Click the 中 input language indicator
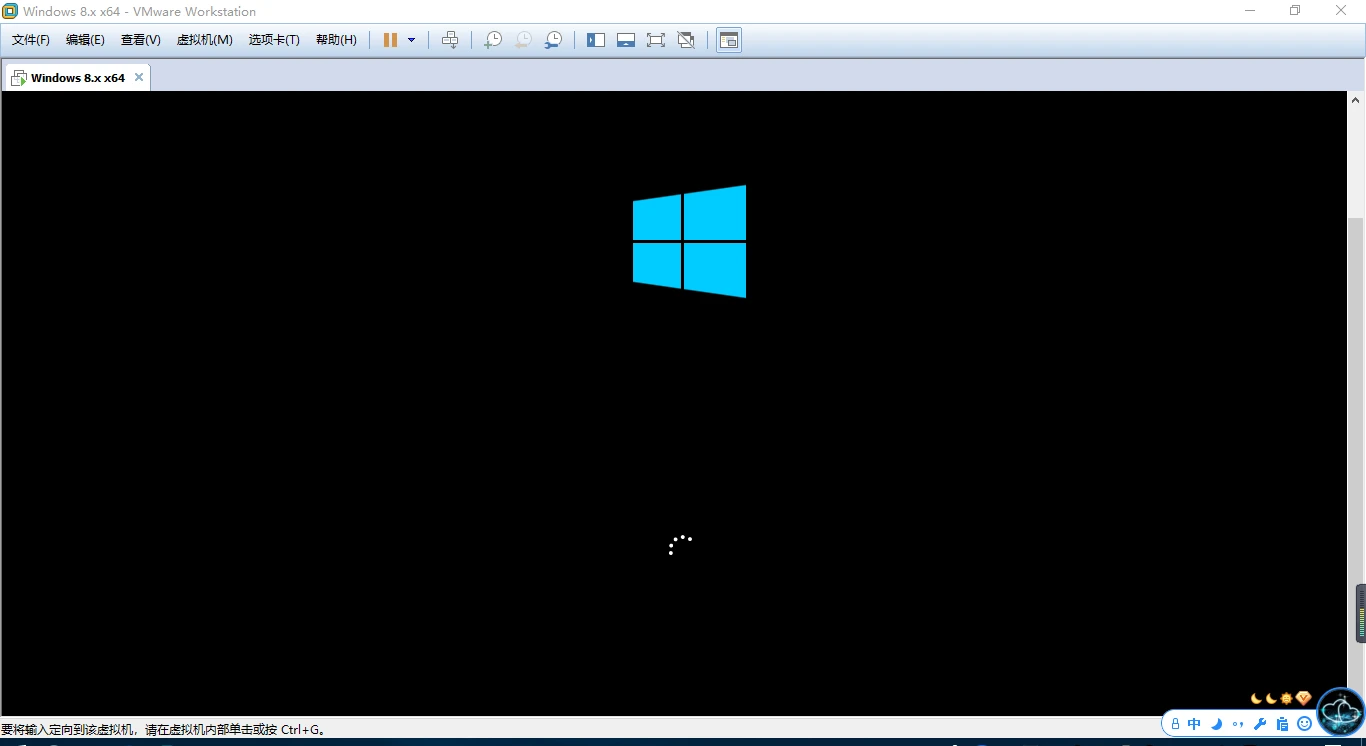 [1194, 724]
